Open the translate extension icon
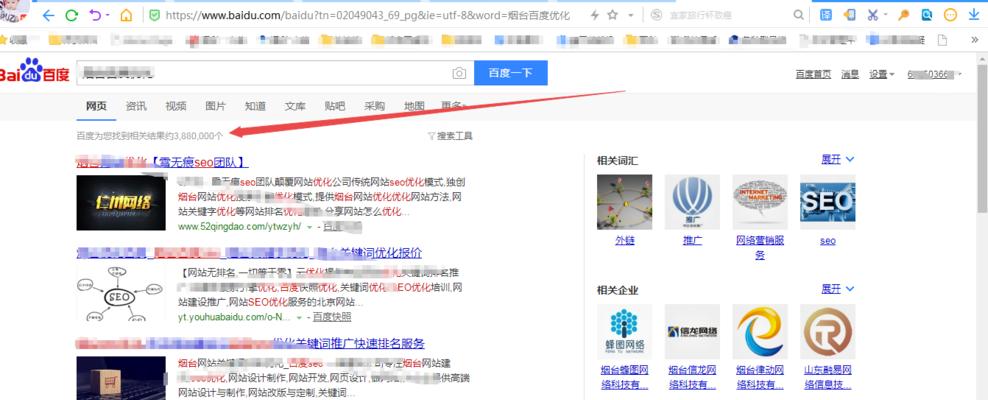This screenshot has width=988, height=400. 825,15
